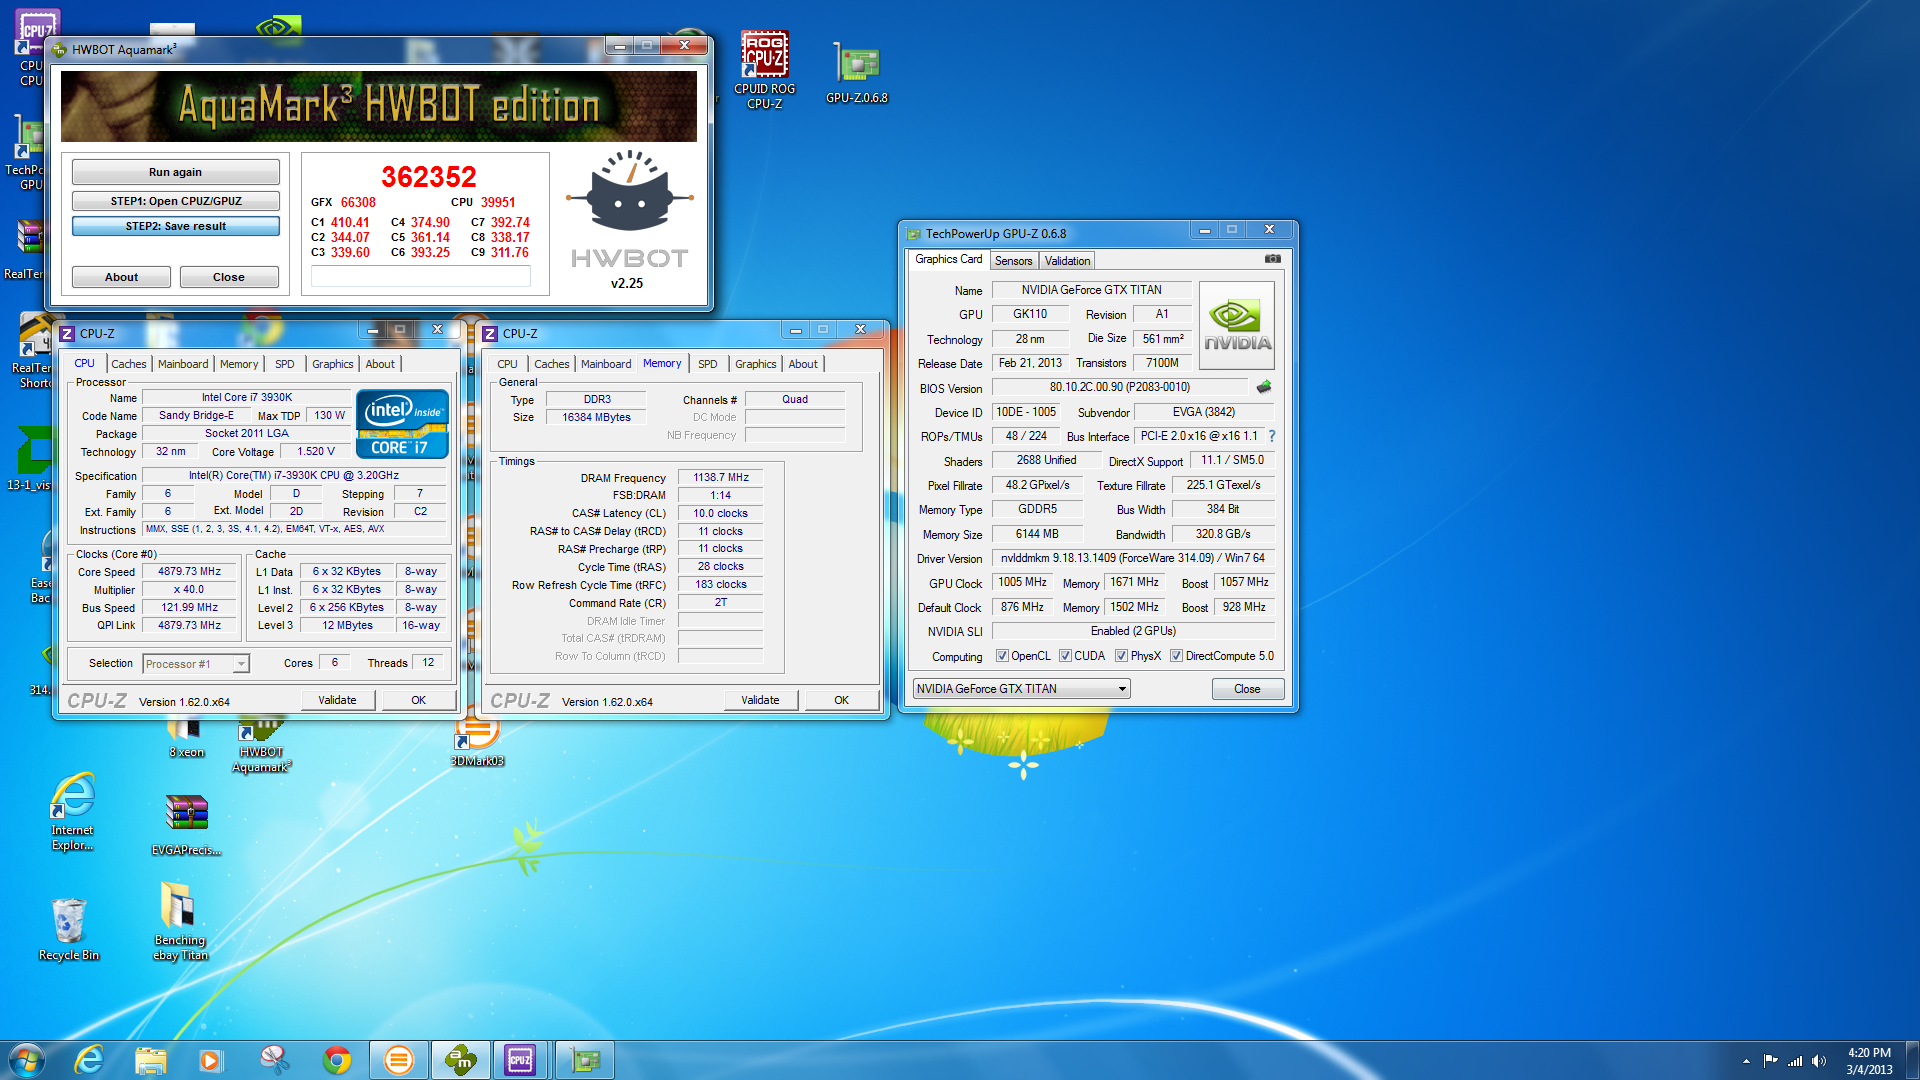
Task: Switch to Validation tab in GPU-Z
Action: point(1067,261)
